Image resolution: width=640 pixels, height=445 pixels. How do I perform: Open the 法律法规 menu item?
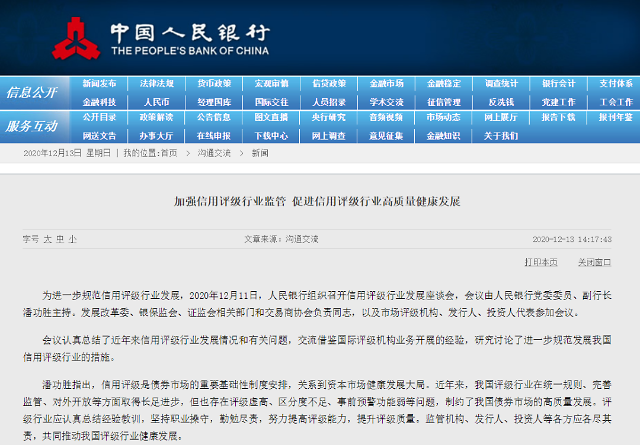pos(157,84)
